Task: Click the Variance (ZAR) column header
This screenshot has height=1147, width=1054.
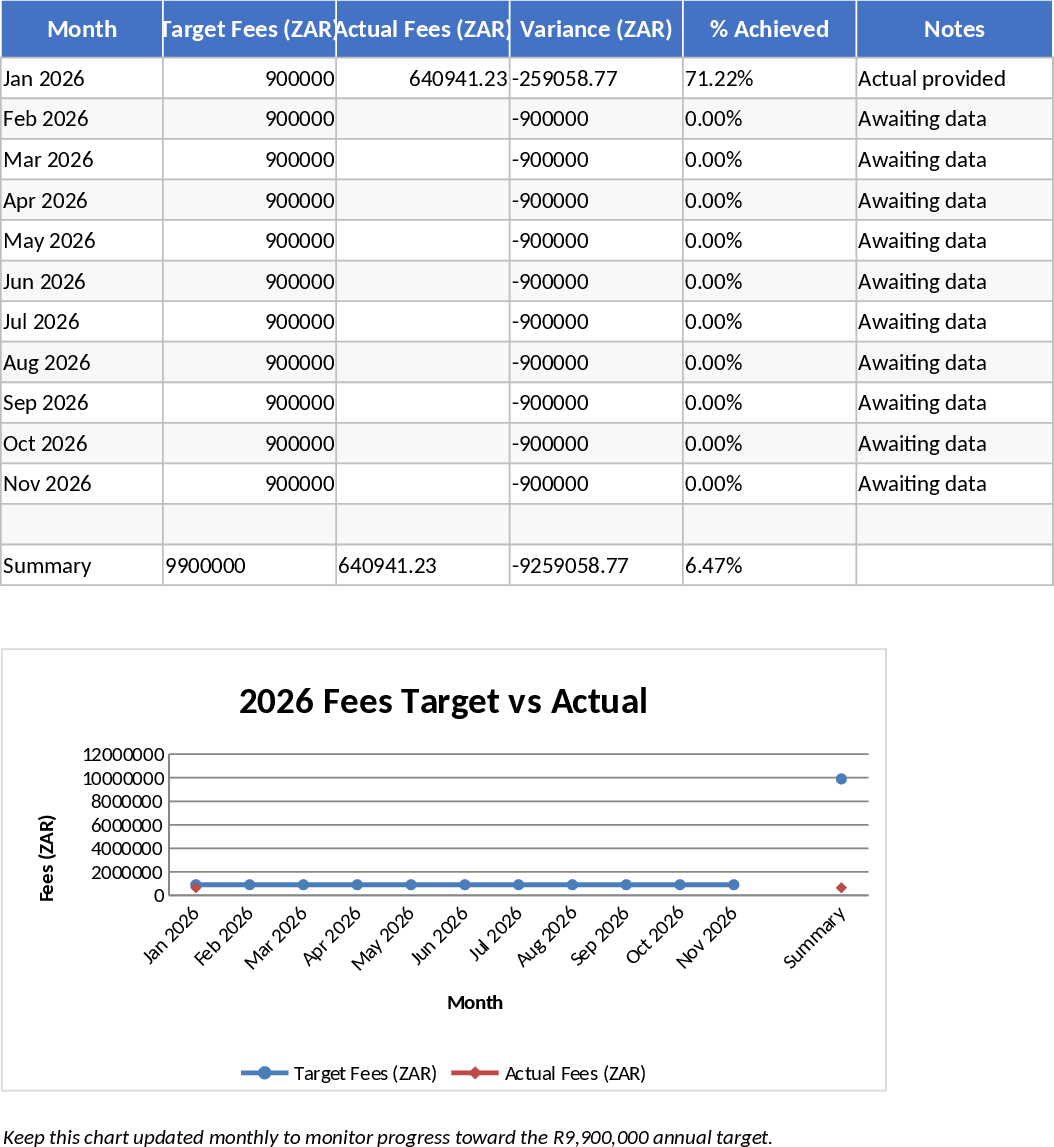Action: coord(595,29)
